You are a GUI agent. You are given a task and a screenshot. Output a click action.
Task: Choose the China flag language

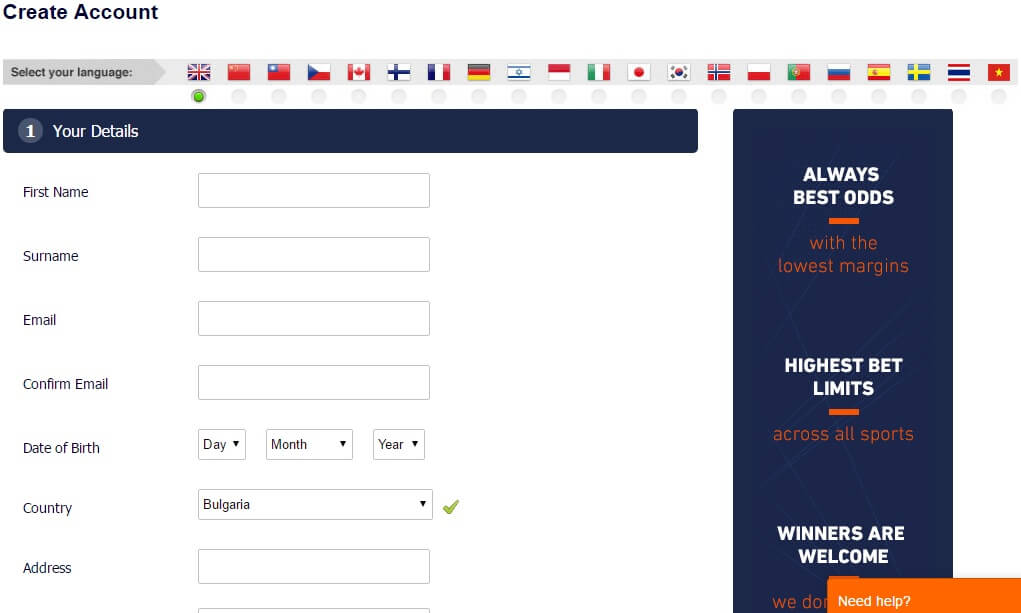coord(239,72)
